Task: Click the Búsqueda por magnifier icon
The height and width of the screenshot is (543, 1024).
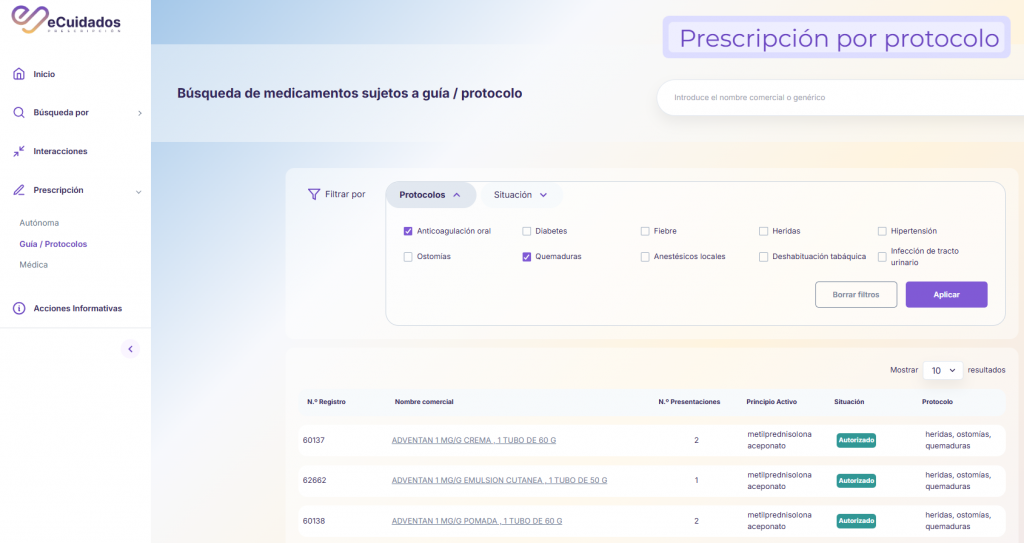Action: [x=19, y=112]
